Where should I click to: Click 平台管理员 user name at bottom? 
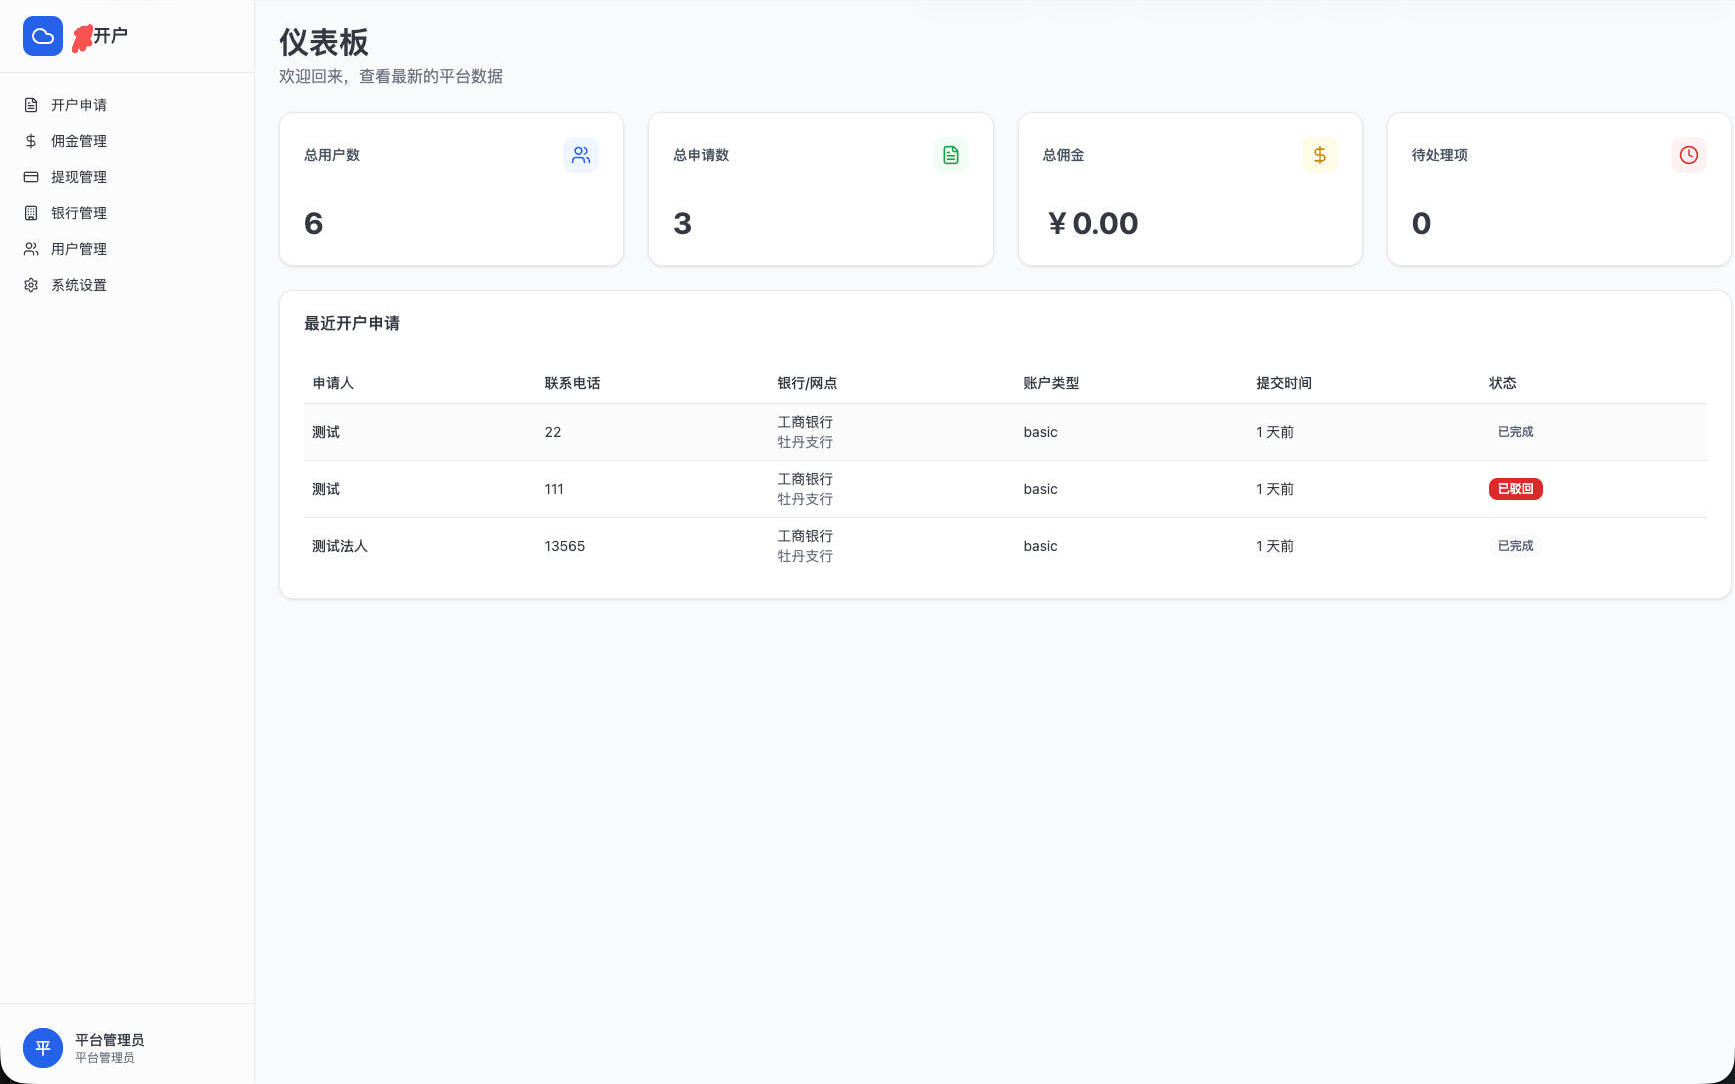109,1040
